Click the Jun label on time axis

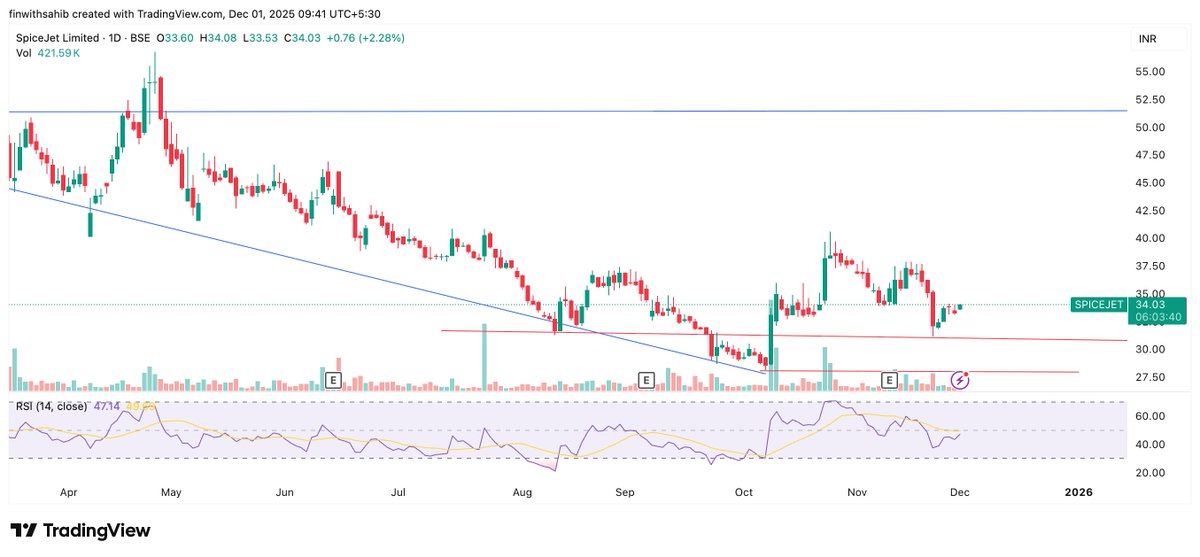286,493
